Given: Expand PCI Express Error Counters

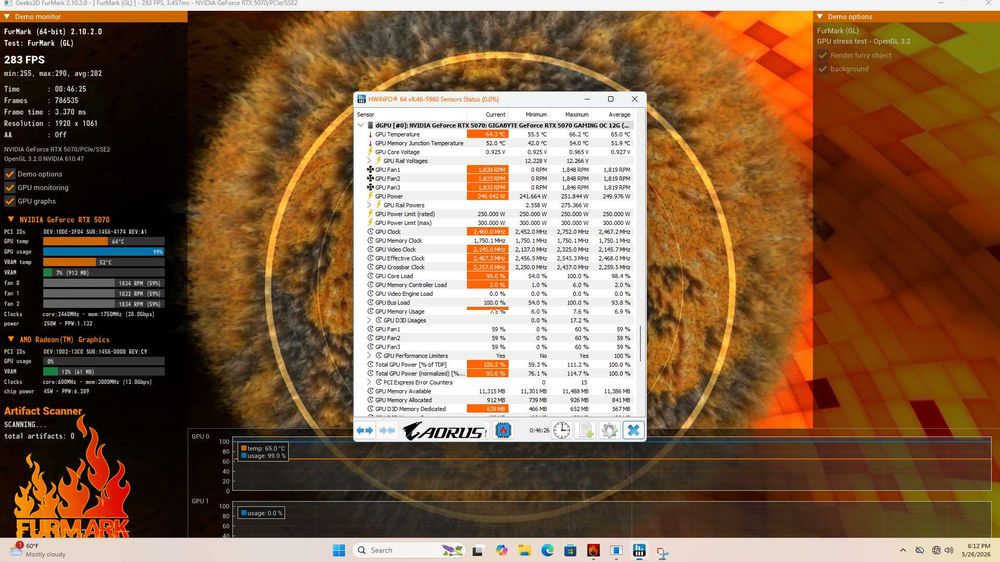Looking at the screenshot, I should tap(370, 382).
